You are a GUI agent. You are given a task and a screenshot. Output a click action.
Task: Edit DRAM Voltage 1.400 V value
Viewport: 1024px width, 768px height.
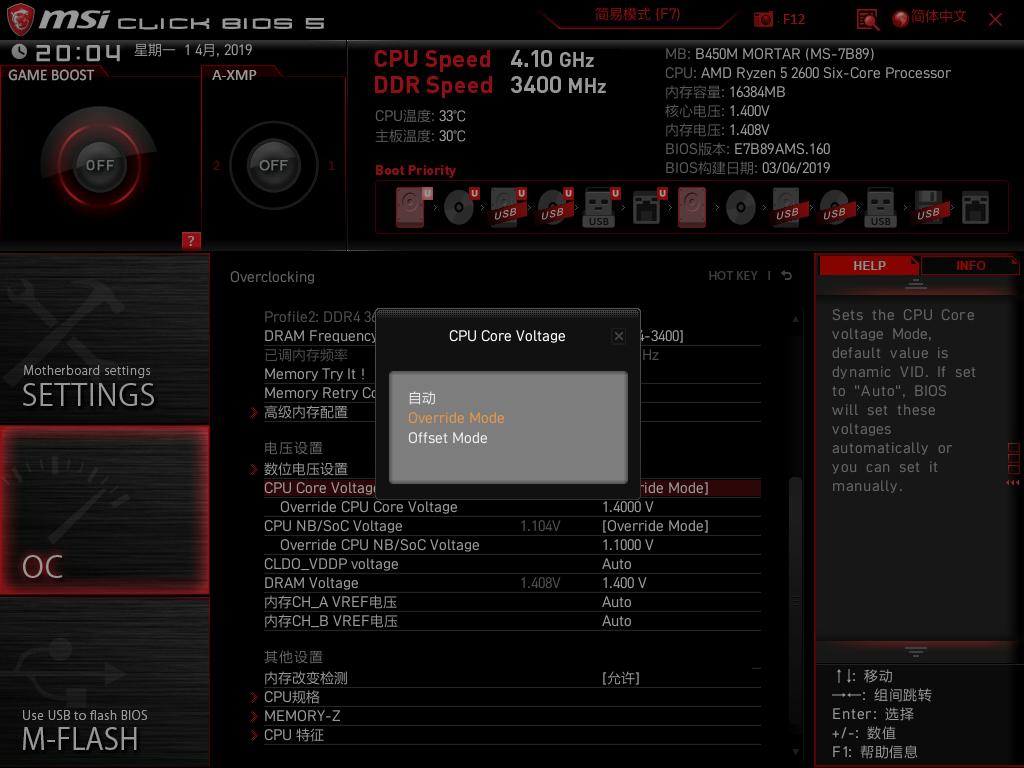point(624,583)
